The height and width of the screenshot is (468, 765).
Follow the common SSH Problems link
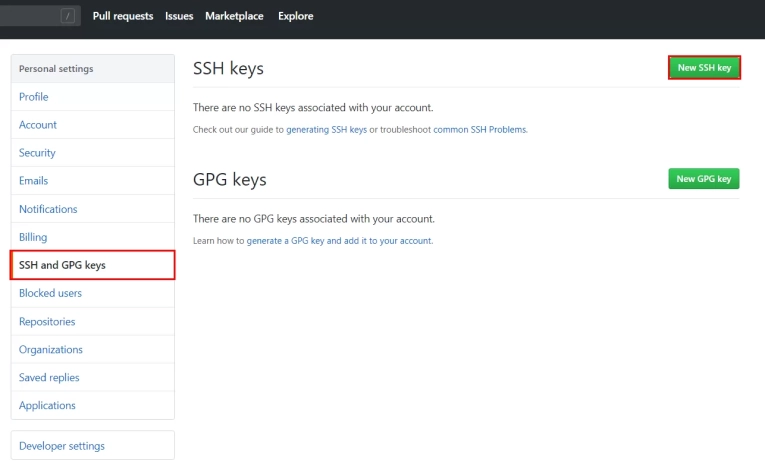pyautogui.click(x=479, y=130)
